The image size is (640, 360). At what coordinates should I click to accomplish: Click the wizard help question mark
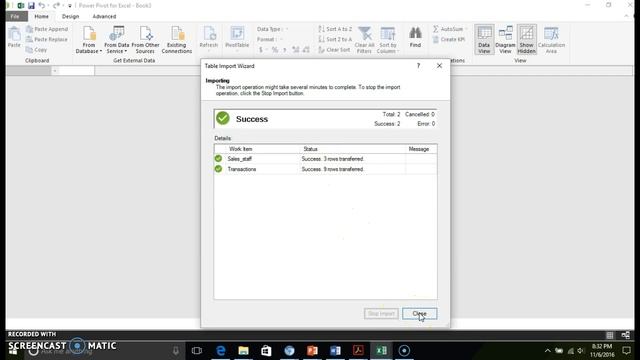pyautogui.click(x=418, y=66)
